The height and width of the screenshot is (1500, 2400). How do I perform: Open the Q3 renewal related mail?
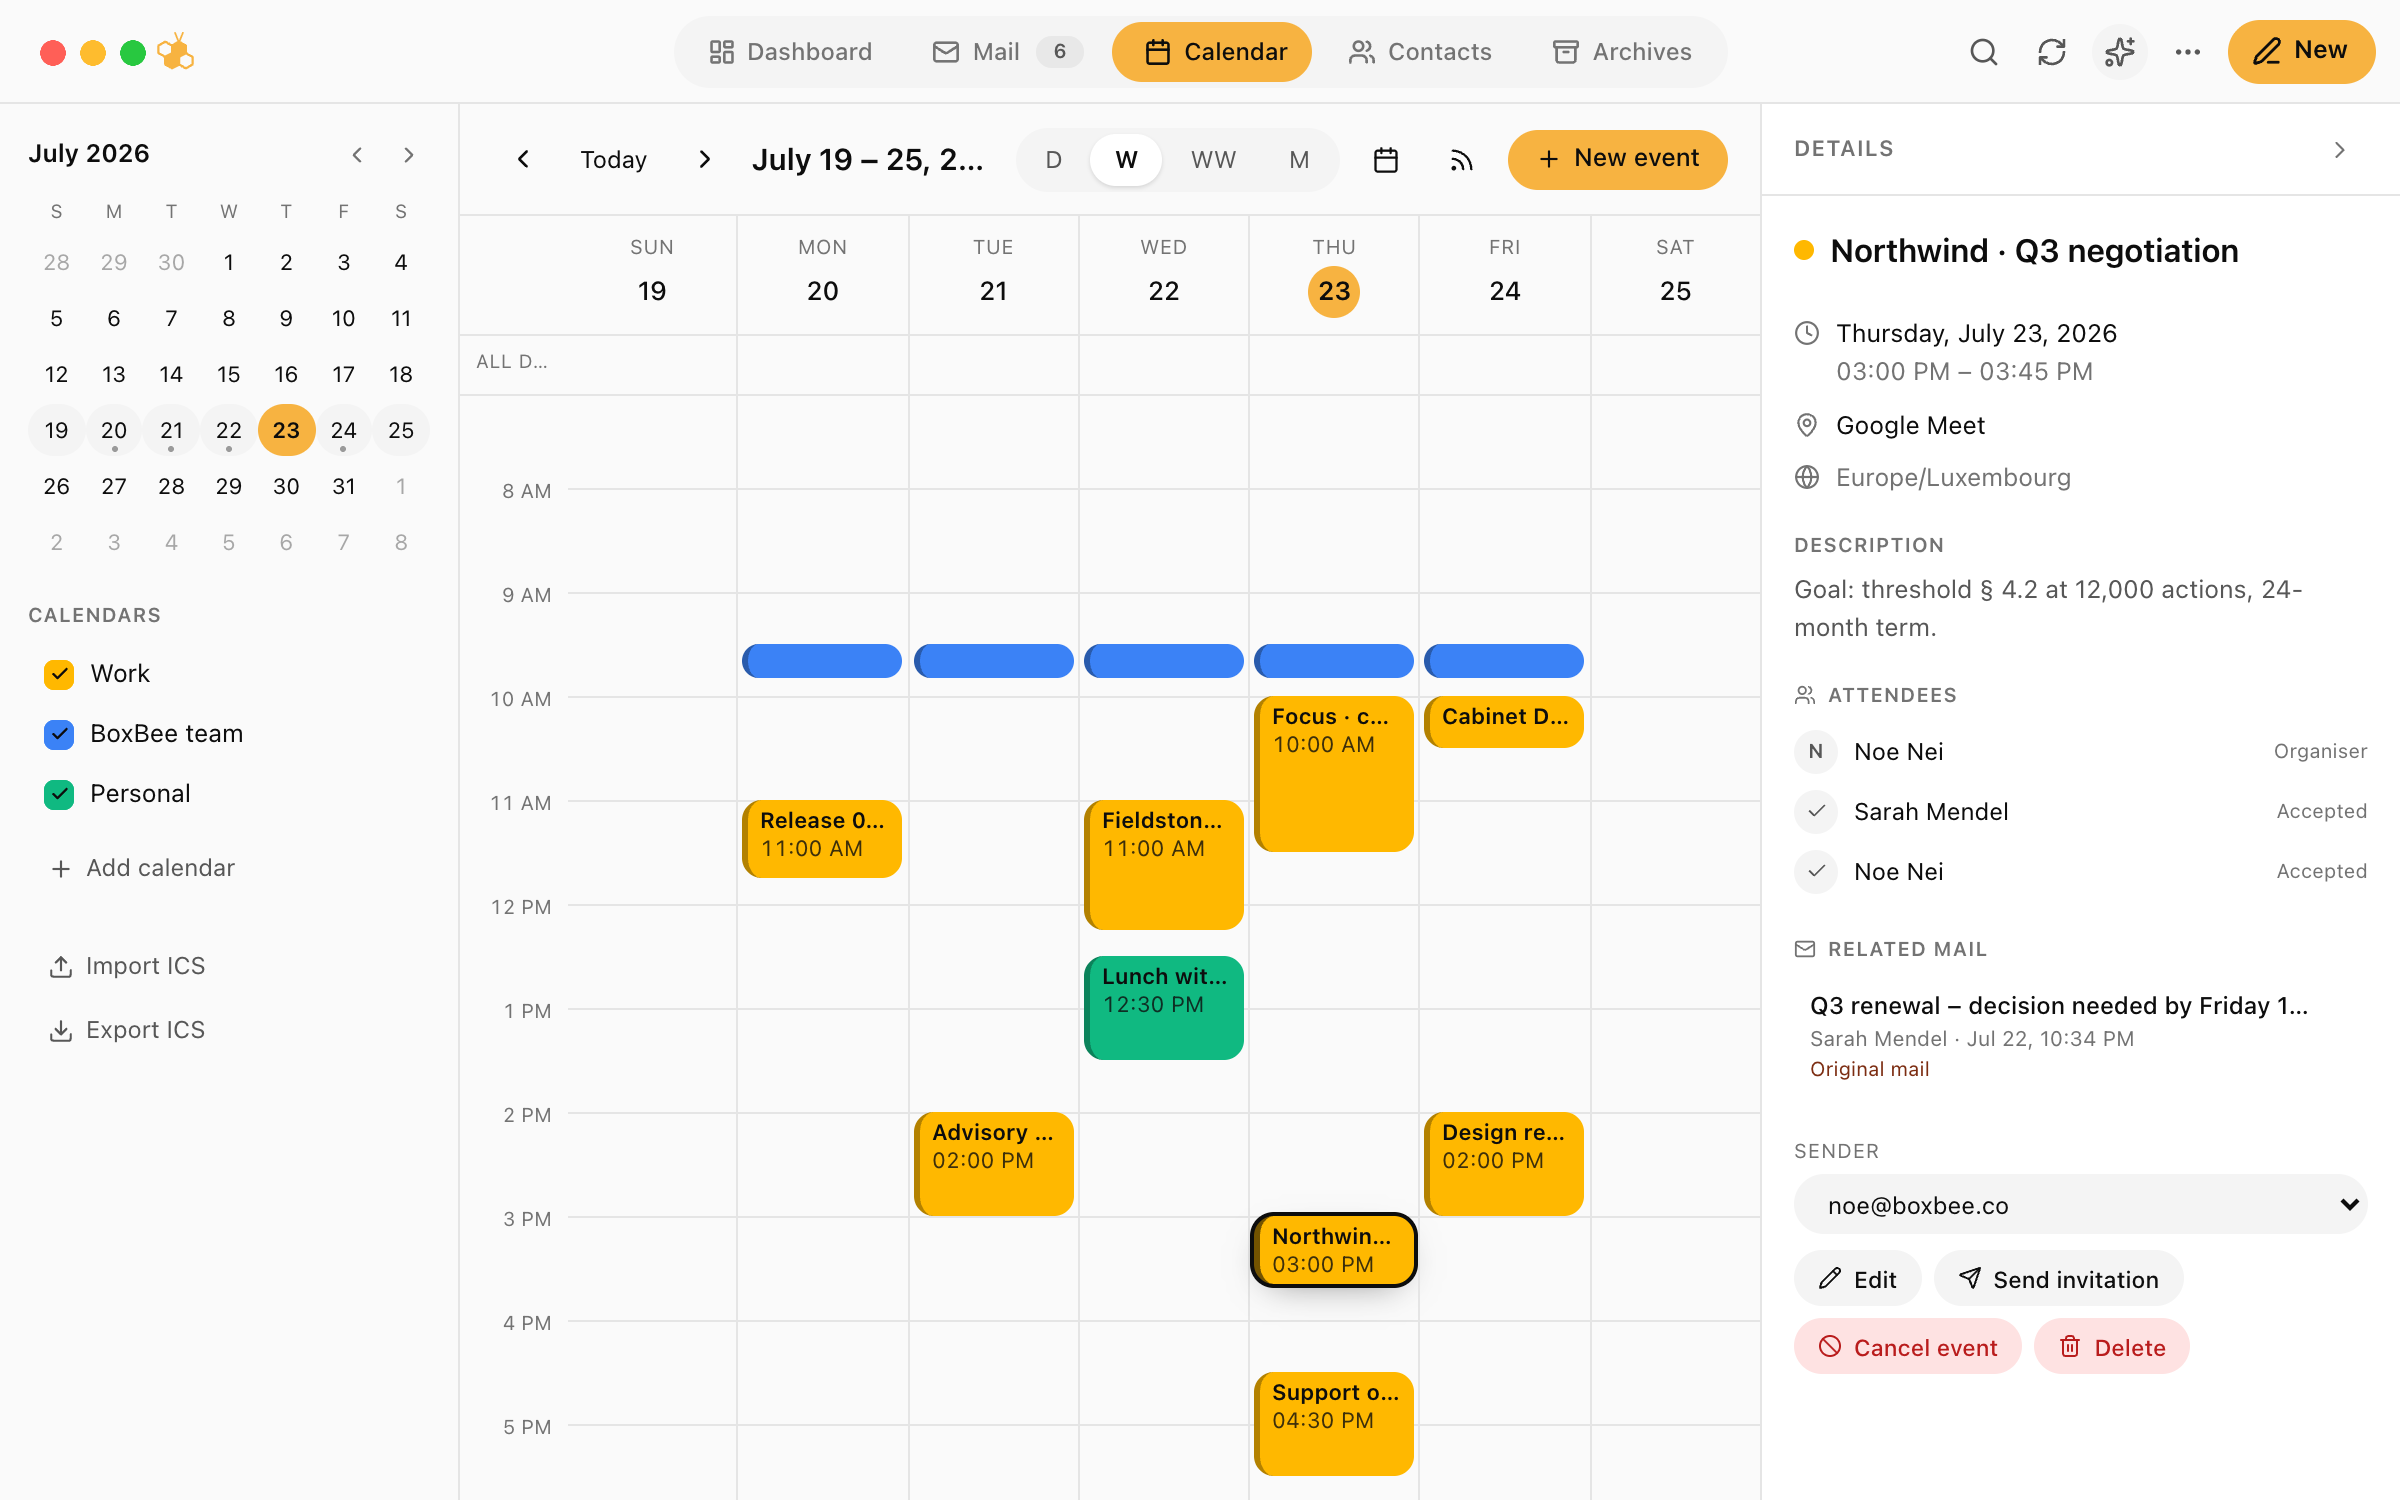[x=2081, y=1035]
